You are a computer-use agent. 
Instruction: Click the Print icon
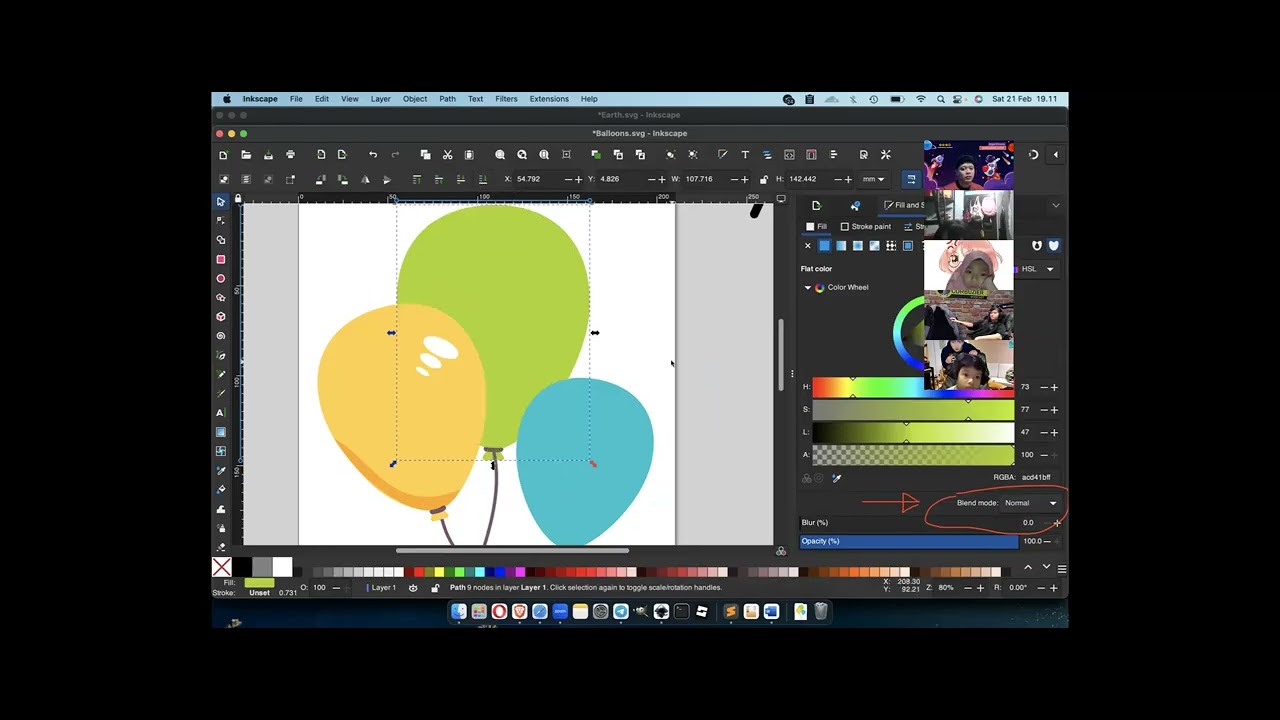[x=290, y=155]
